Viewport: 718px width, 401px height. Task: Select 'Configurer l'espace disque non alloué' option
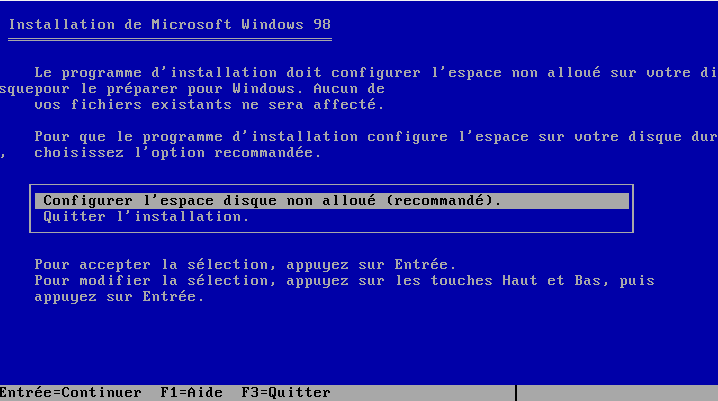pos(270,201)
